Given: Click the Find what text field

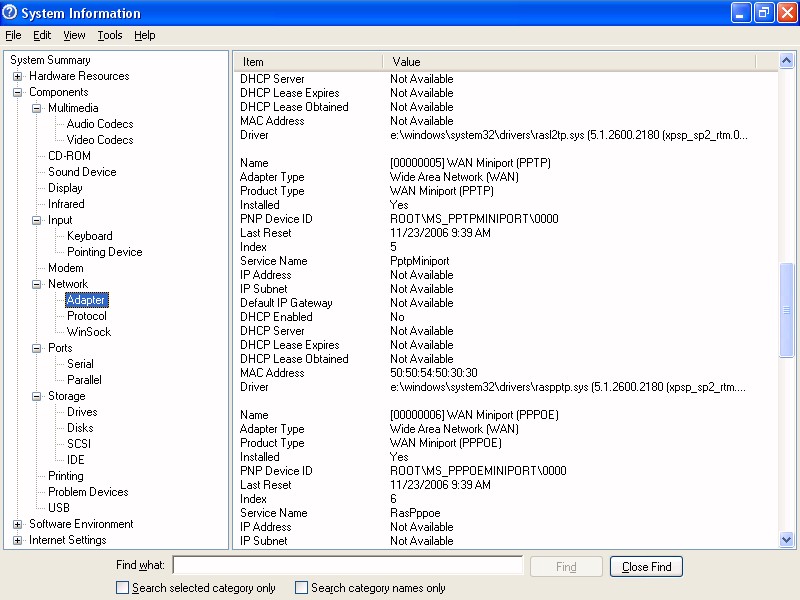Looking at the screenshot, I should click(x=347, y=566).
